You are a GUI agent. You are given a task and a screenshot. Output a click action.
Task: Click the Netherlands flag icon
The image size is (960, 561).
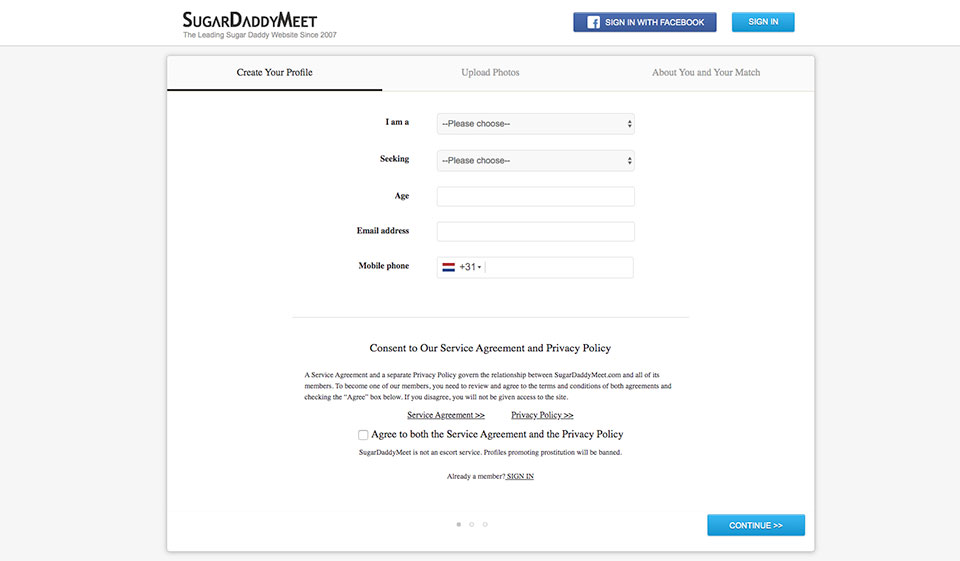point(449,267)
